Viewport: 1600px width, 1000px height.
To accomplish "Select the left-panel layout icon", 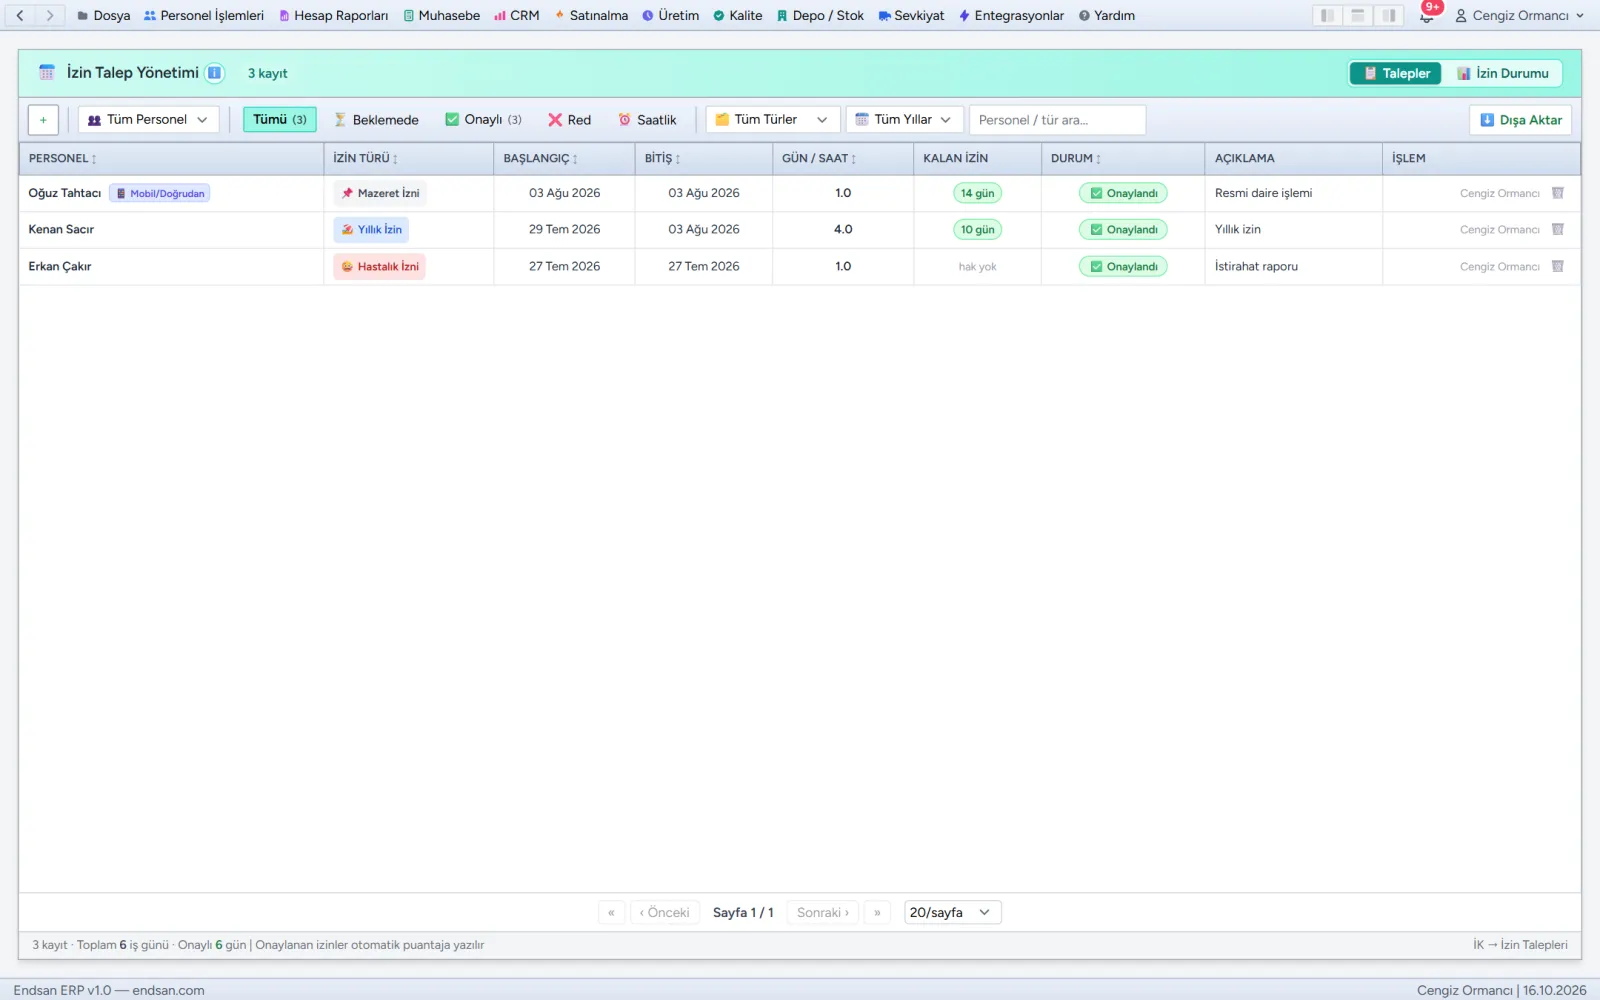I will click(1327, 16).
